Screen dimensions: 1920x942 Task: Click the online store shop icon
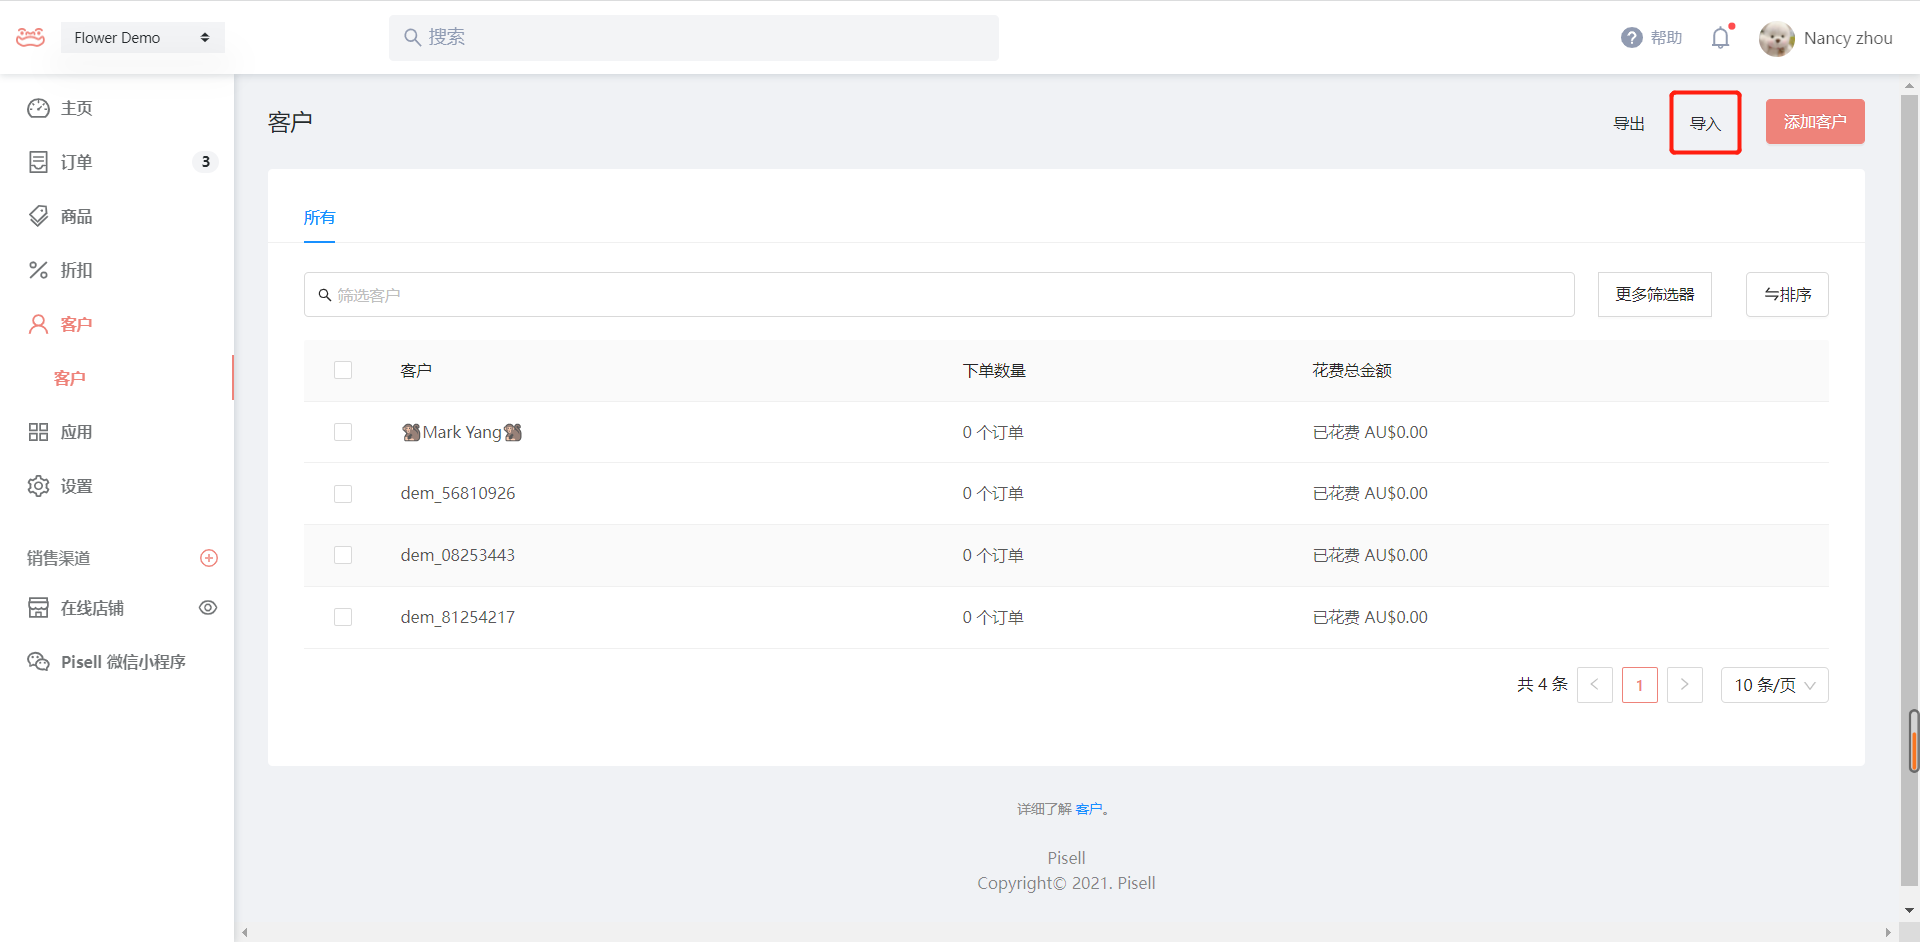tap(38, 608)
